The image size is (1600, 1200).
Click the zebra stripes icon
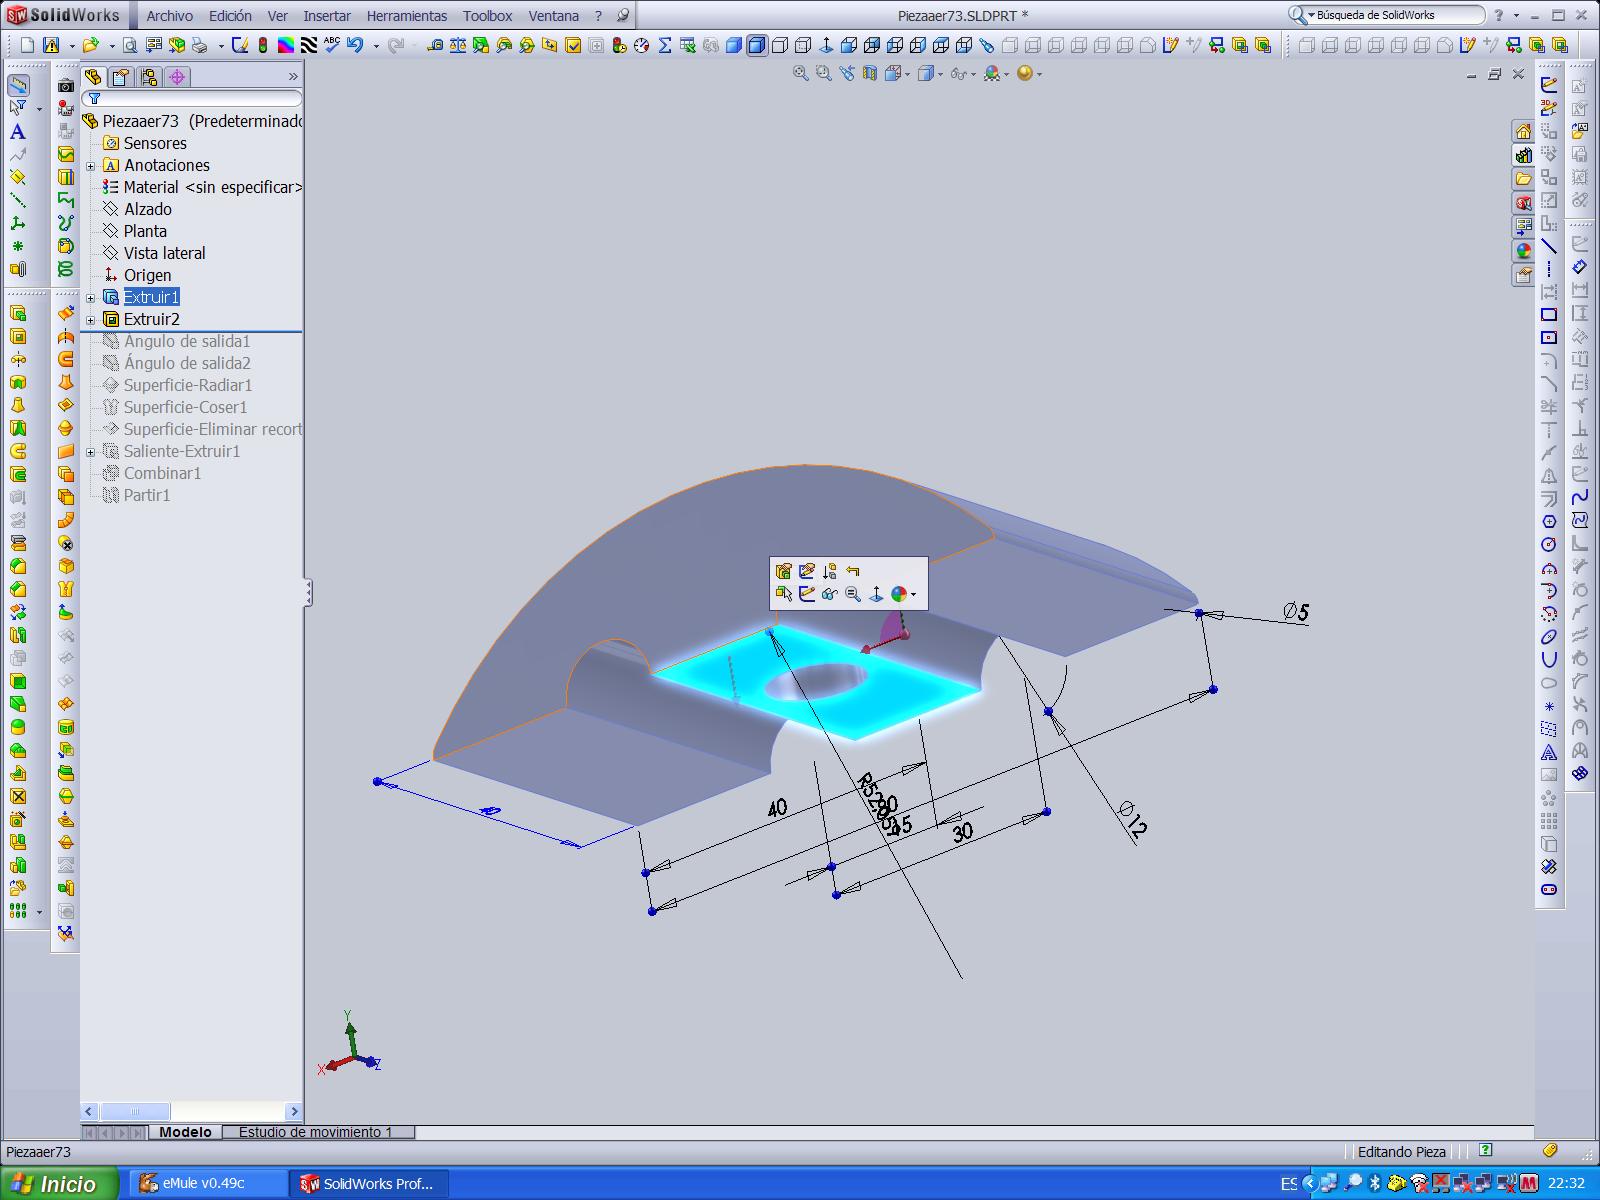308,45
